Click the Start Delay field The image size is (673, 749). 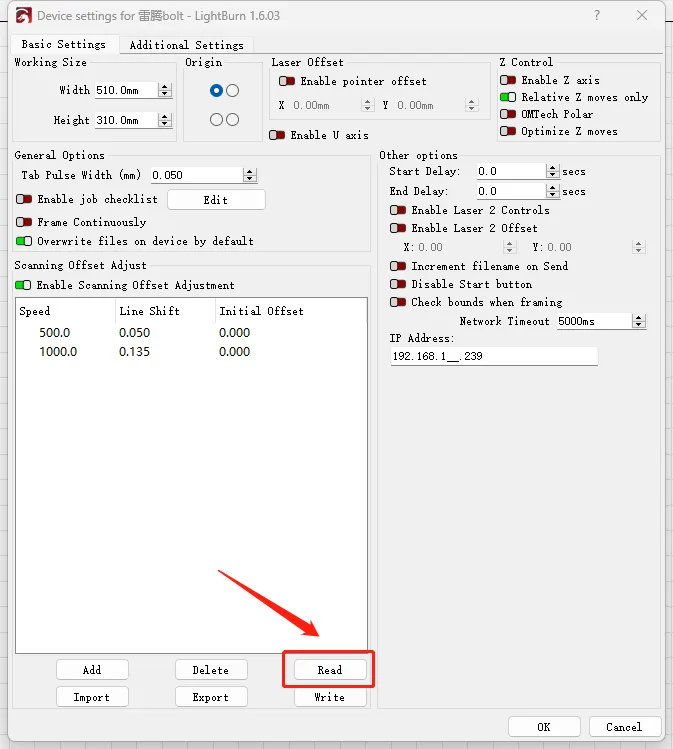(512, 171)
